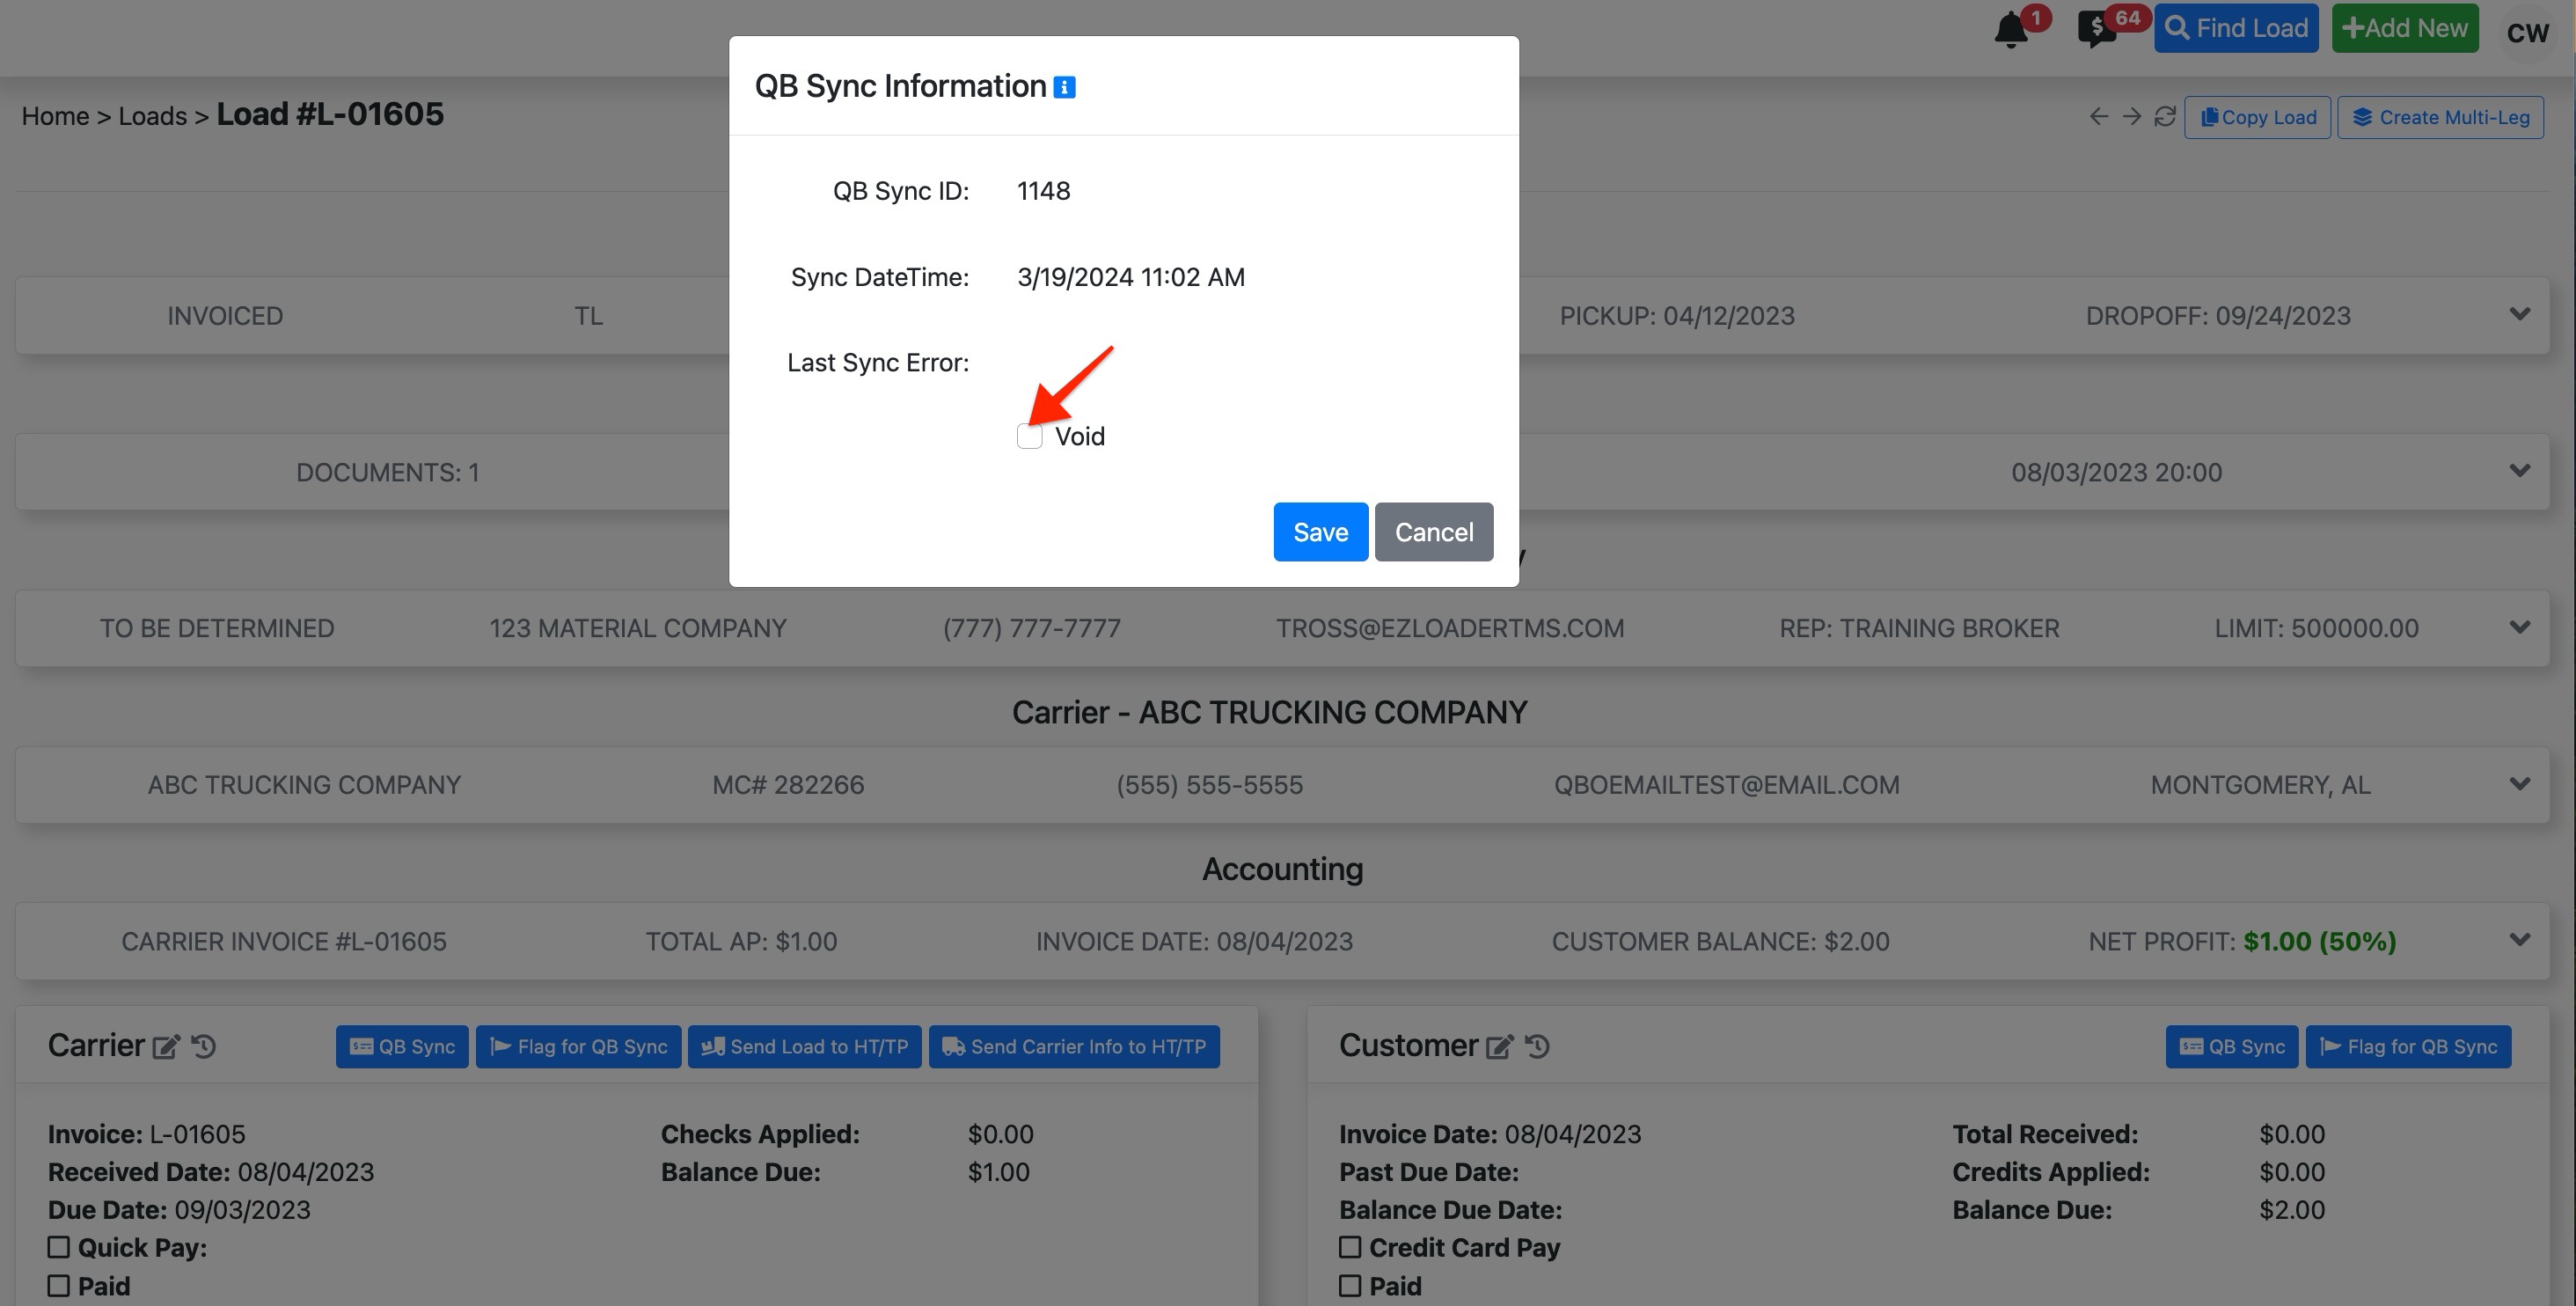Go to next load with right arrow

(2131, 117)
